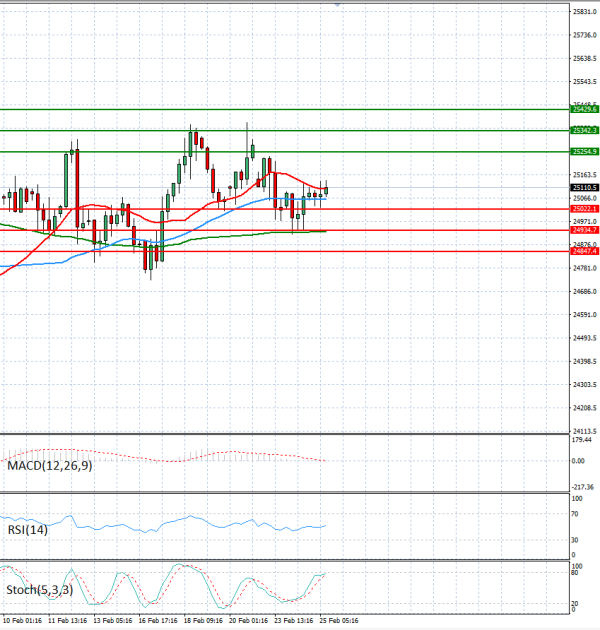This screenshot has height=630, width=600.
Task: Click the green 25254.9 price level tag
Action: tap(584, 151)
